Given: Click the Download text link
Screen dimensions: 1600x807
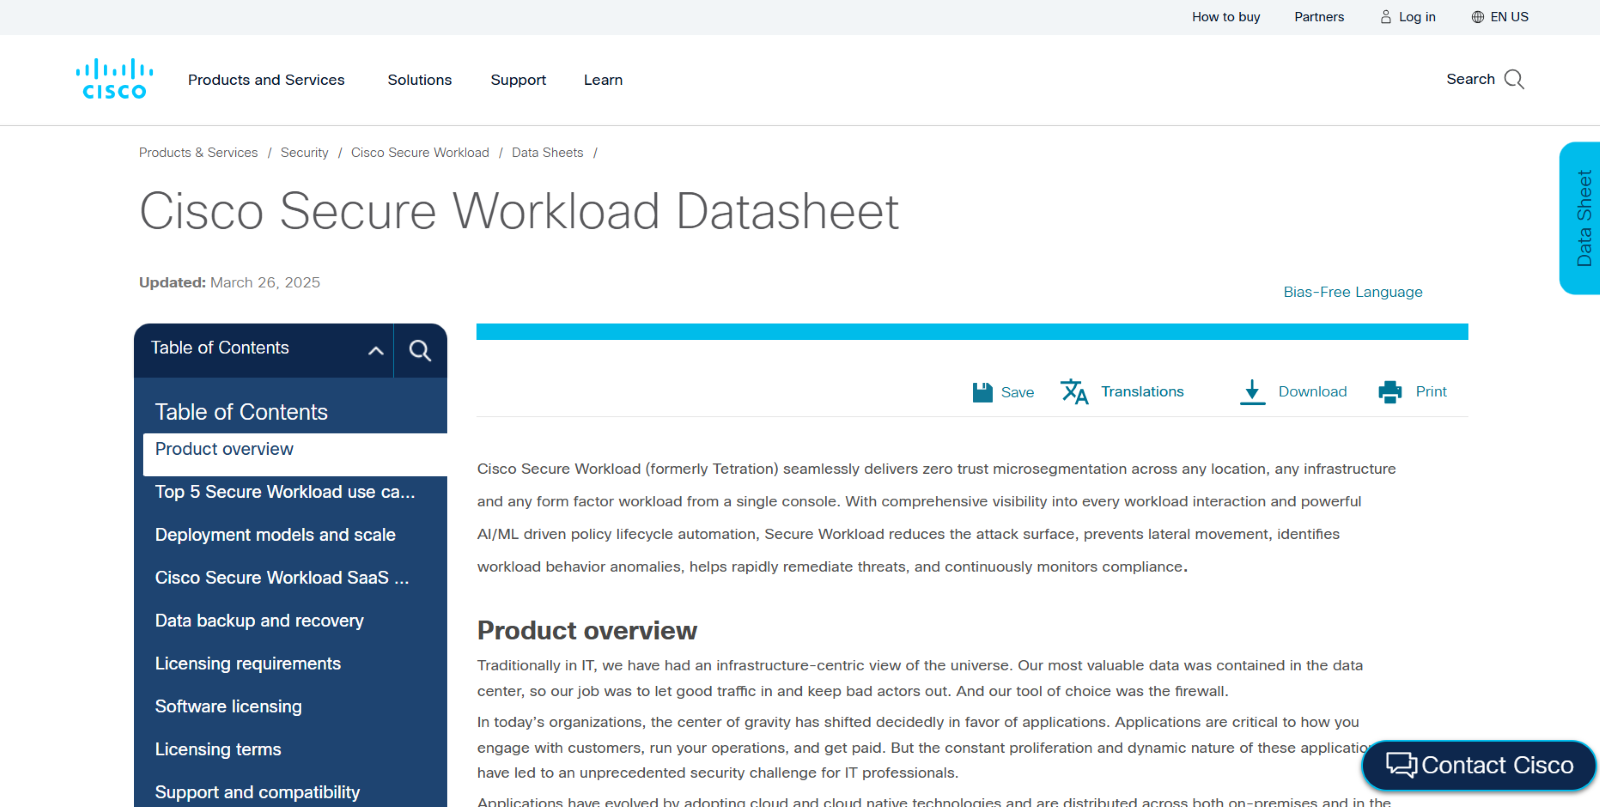Looking at the screenshot, I should [1312, 392].
